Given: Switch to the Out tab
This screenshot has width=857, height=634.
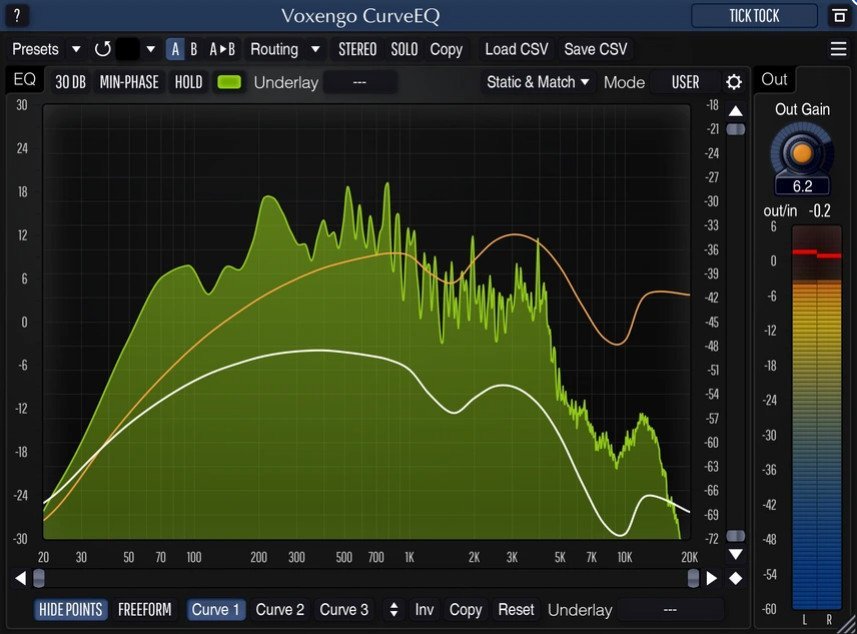Looking at the screenshot, I should coord(774,79).
